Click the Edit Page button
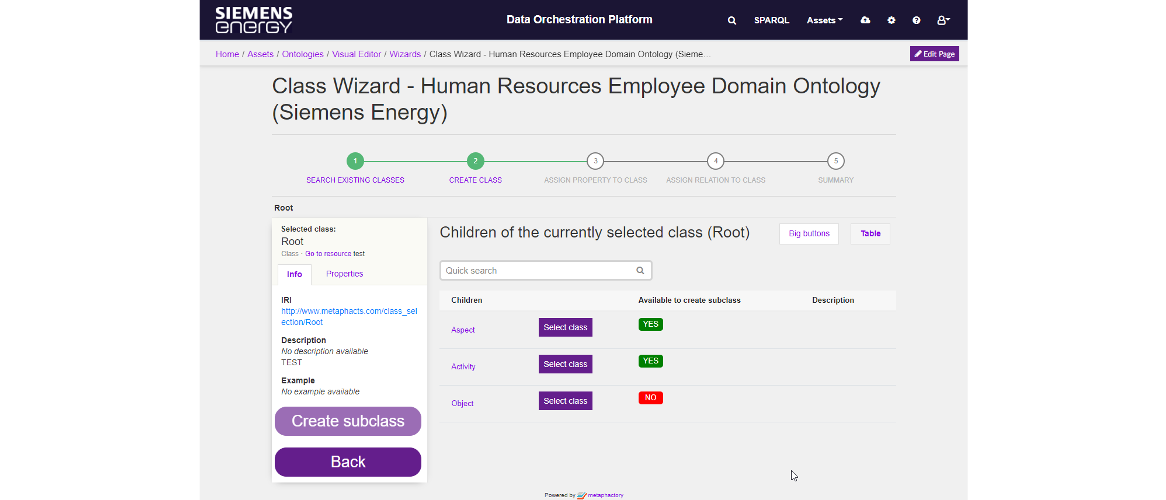This screenshot has height=500, width=1166. (934, 54)
